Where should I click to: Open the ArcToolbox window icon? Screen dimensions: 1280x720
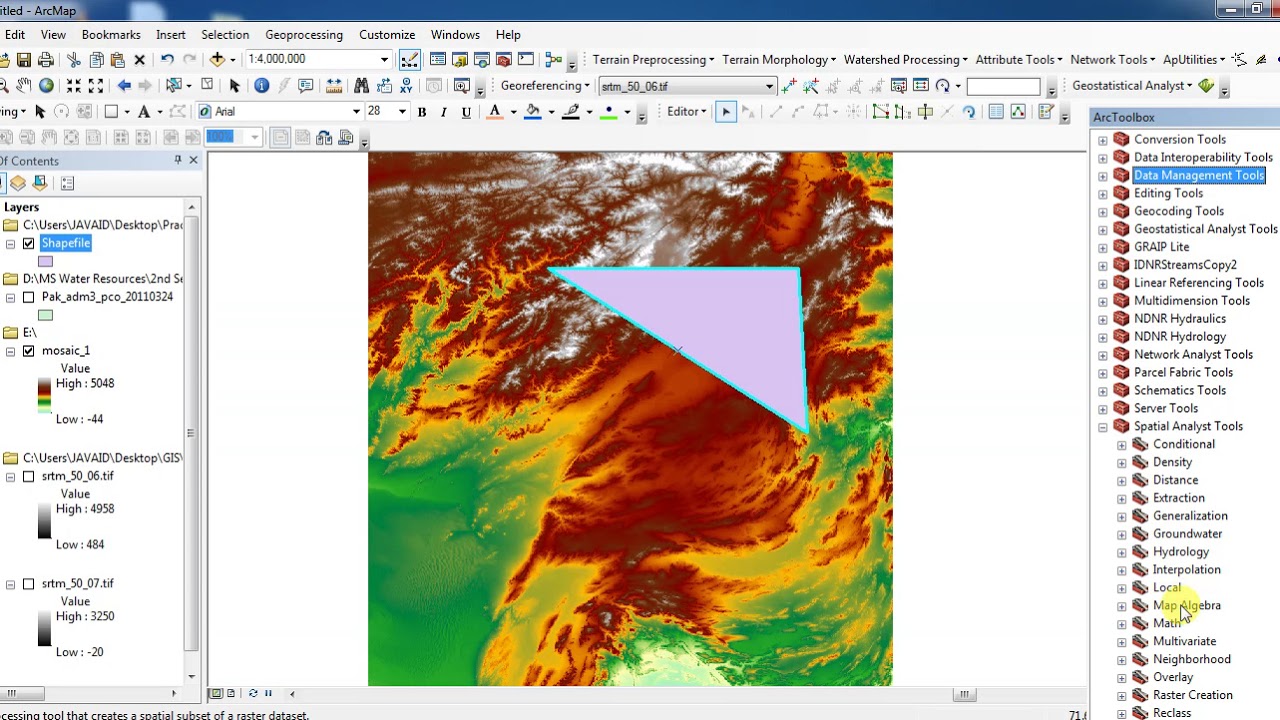click(504, 60)
